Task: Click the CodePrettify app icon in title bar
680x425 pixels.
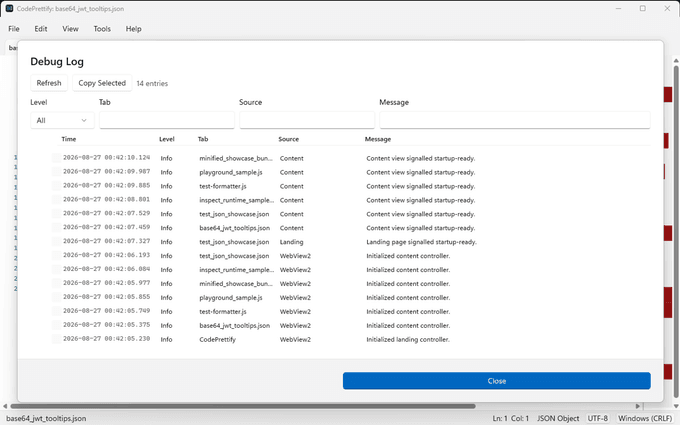Action: (x=9, y=8)
